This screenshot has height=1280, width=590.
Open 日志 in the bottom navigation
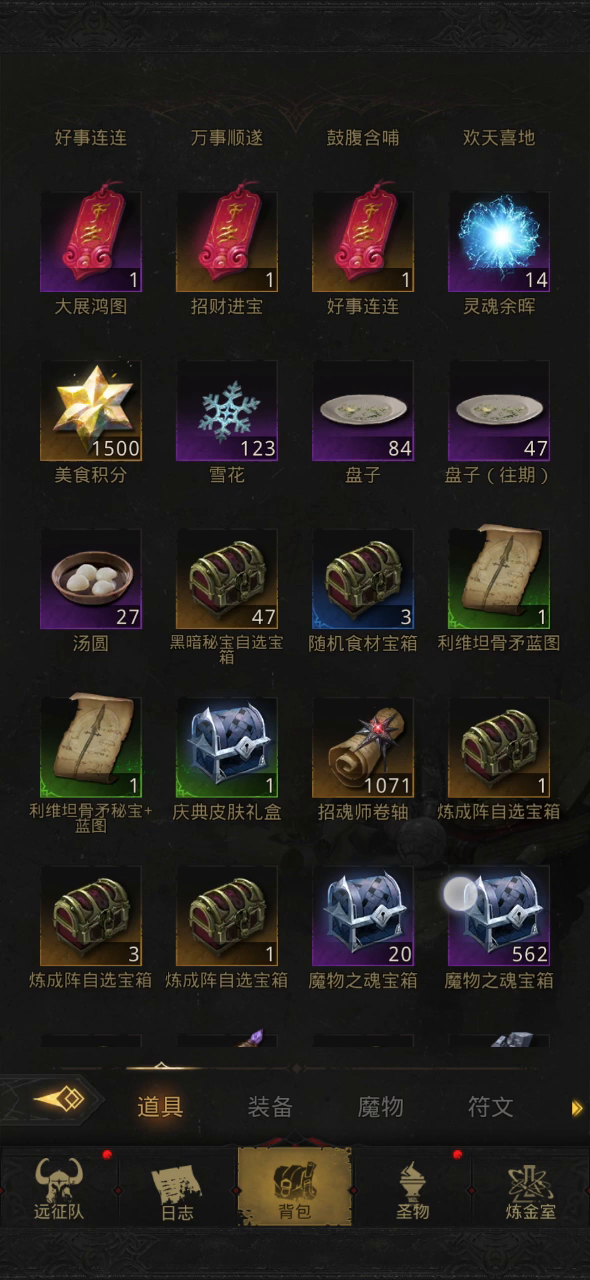click(177, 1188)
